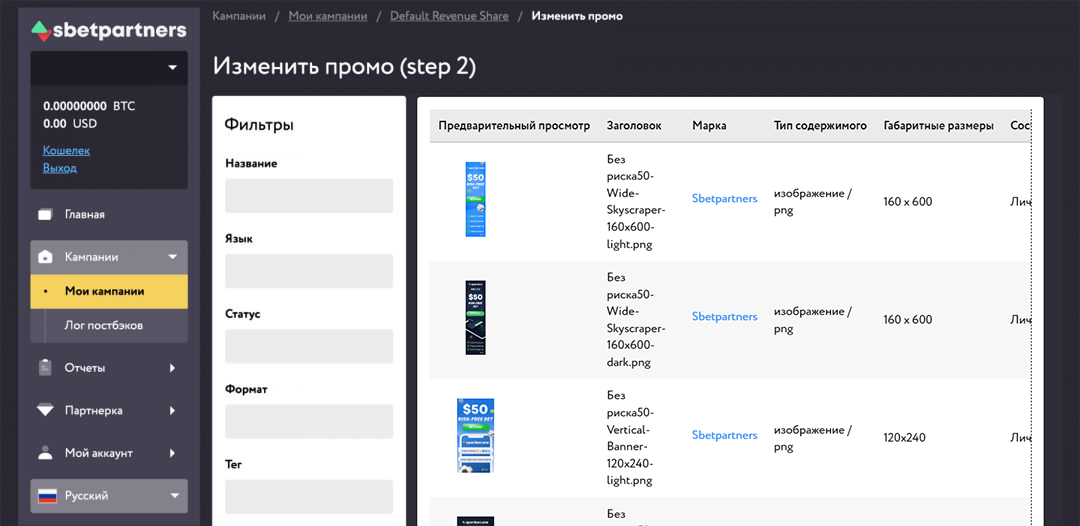This screenshot has height=526, width=1080.
Task: Open the Партнерка menu item
Action: [x=109, y=411]
